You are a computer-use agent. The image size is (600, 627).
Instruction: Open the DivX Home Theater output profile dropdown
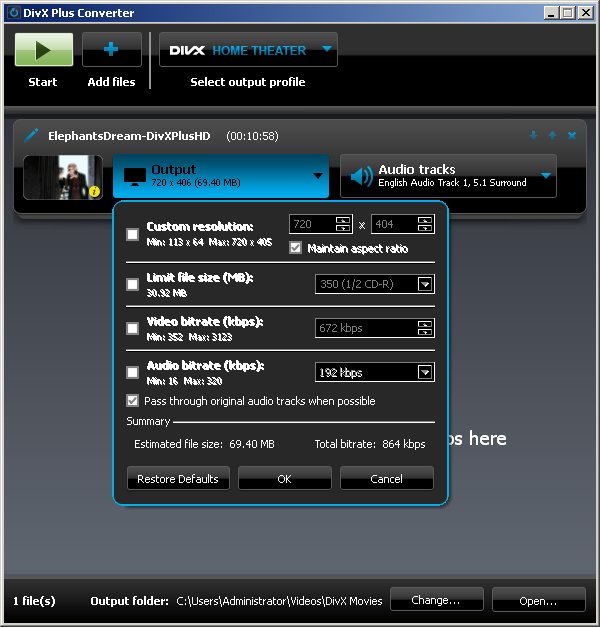click(248, 50)
